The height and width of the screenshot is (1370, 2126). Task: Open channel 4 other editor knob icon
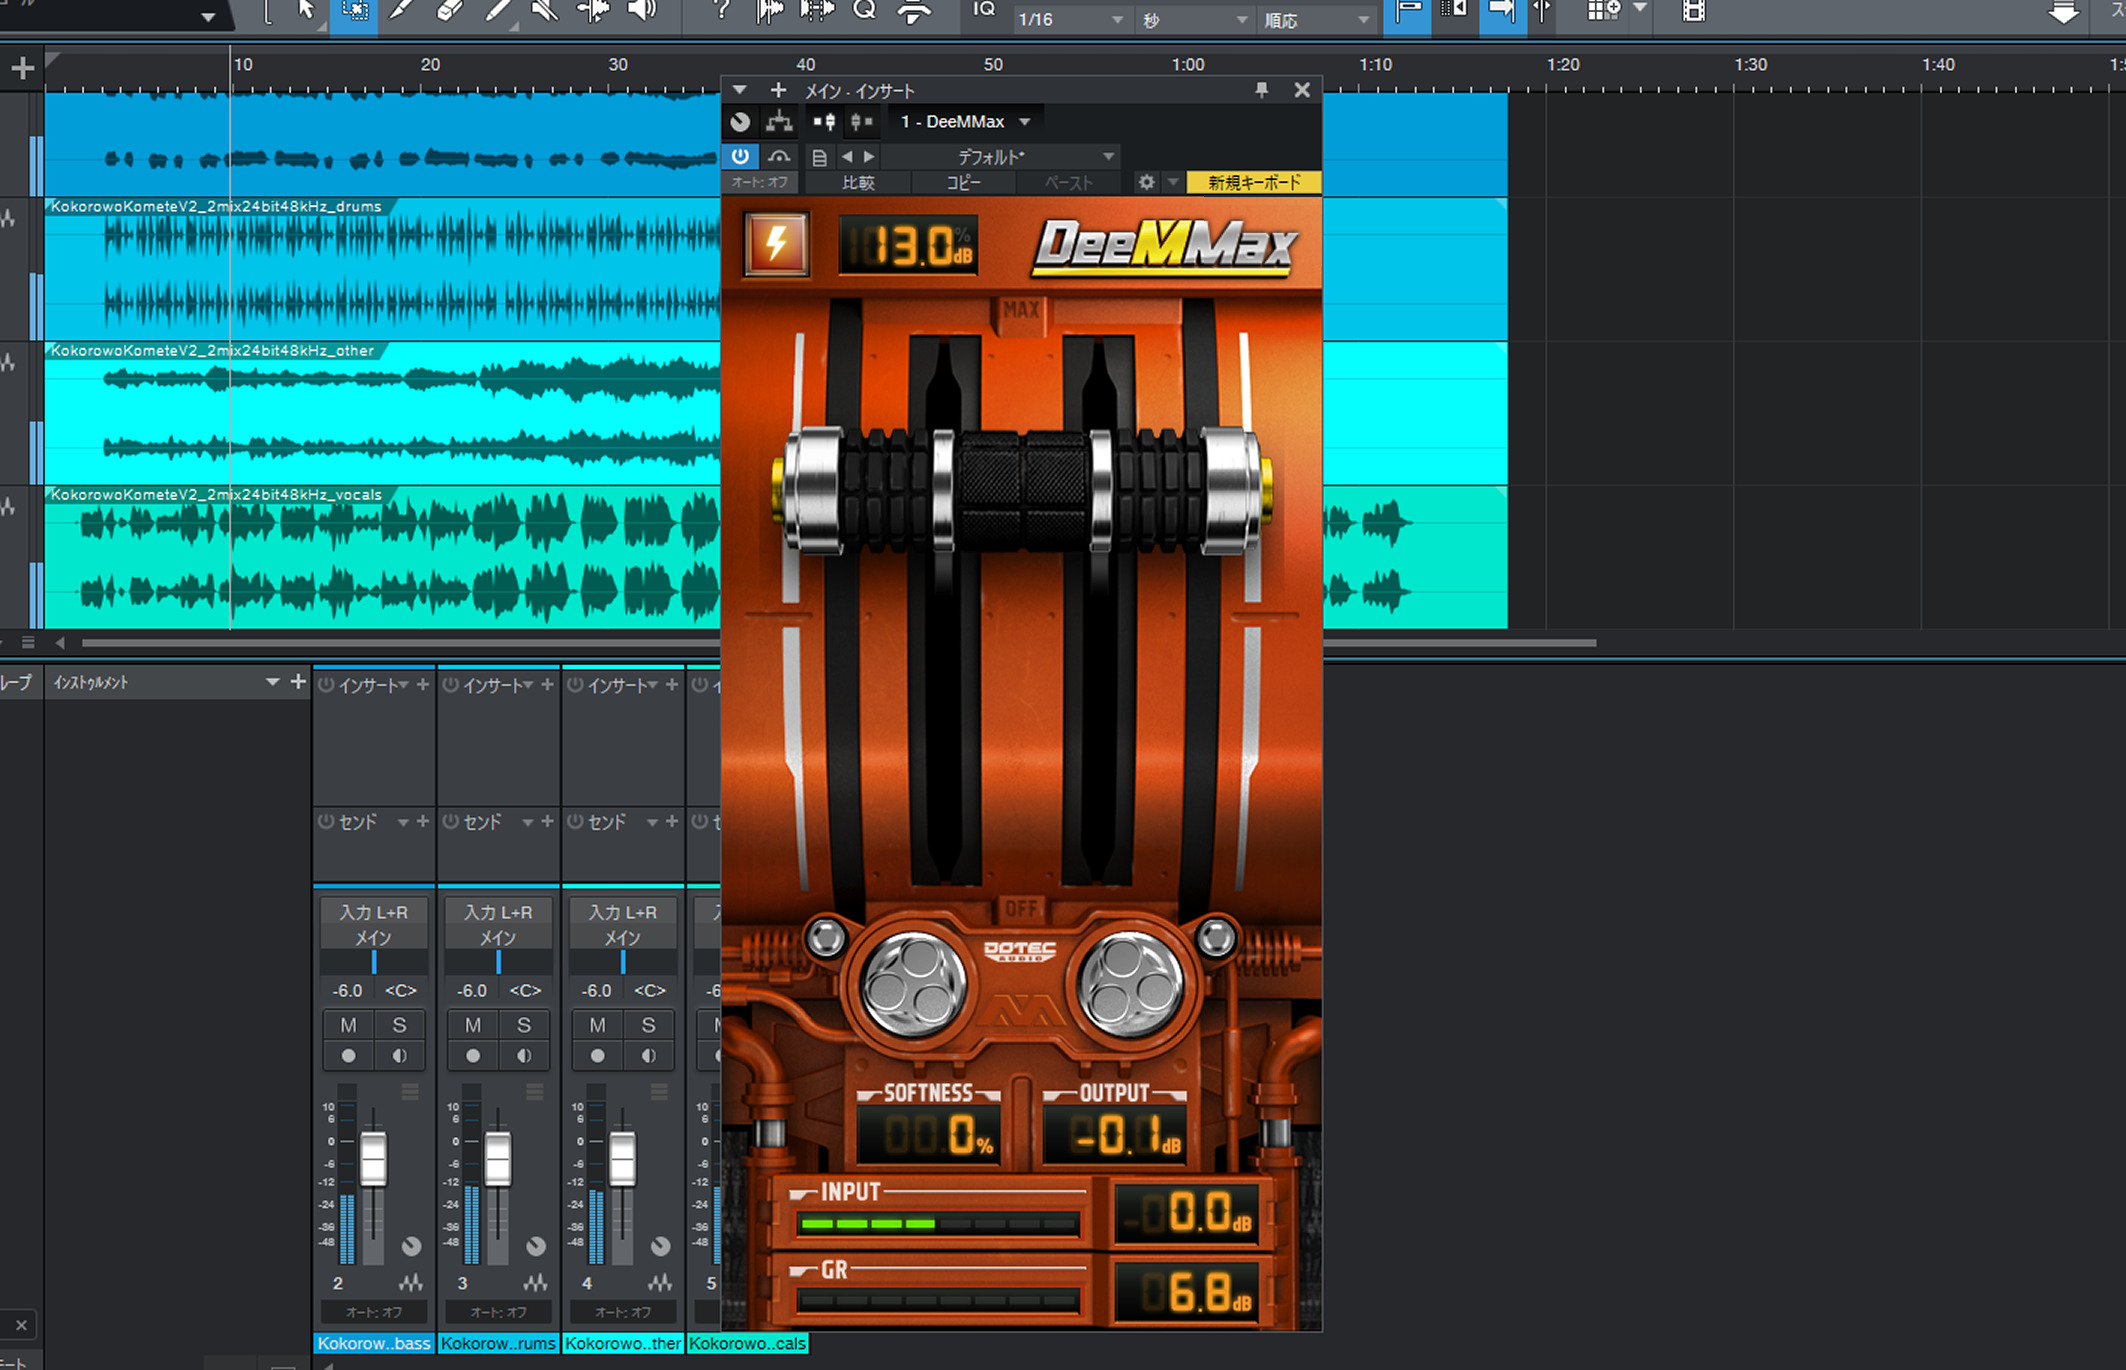click(660, 1246)
